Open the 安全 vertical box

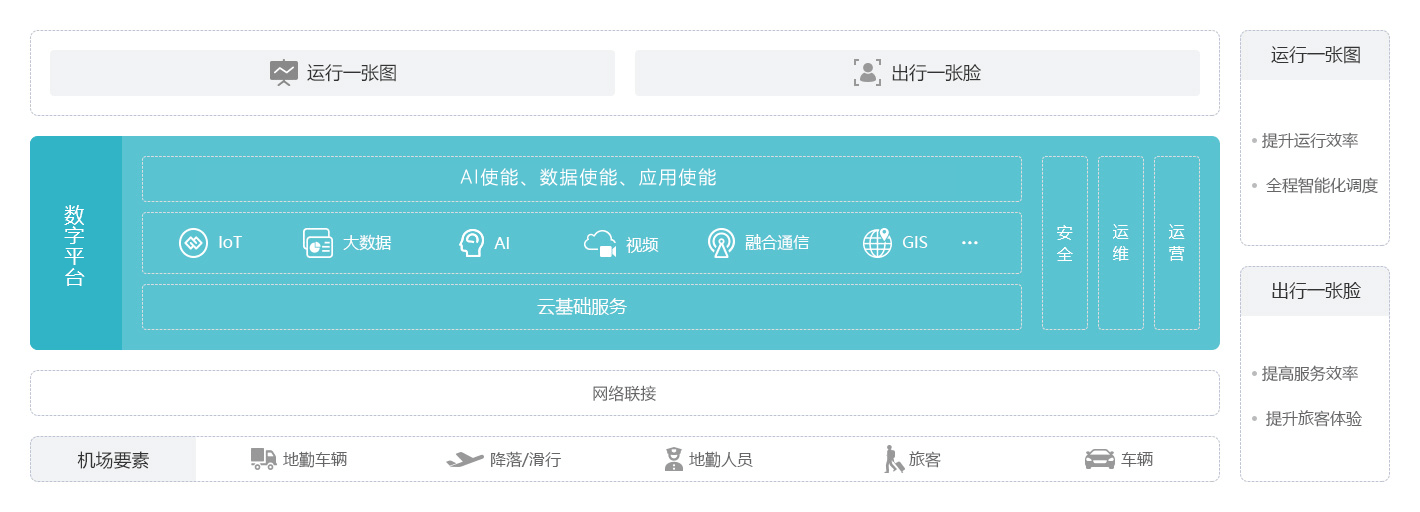pos(1064,243)
